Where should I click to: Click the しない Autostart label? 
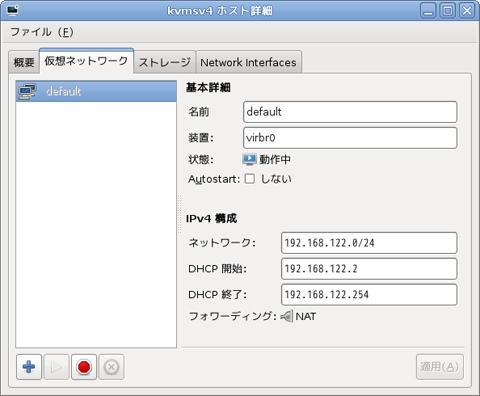[x=276, y=179]
